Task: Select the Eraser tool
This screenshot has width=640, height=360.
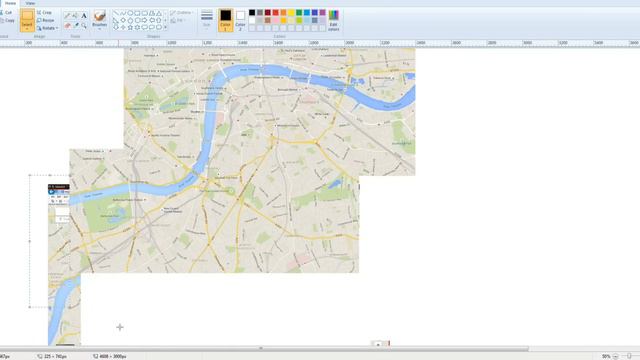Action: (x=67, y=25)
